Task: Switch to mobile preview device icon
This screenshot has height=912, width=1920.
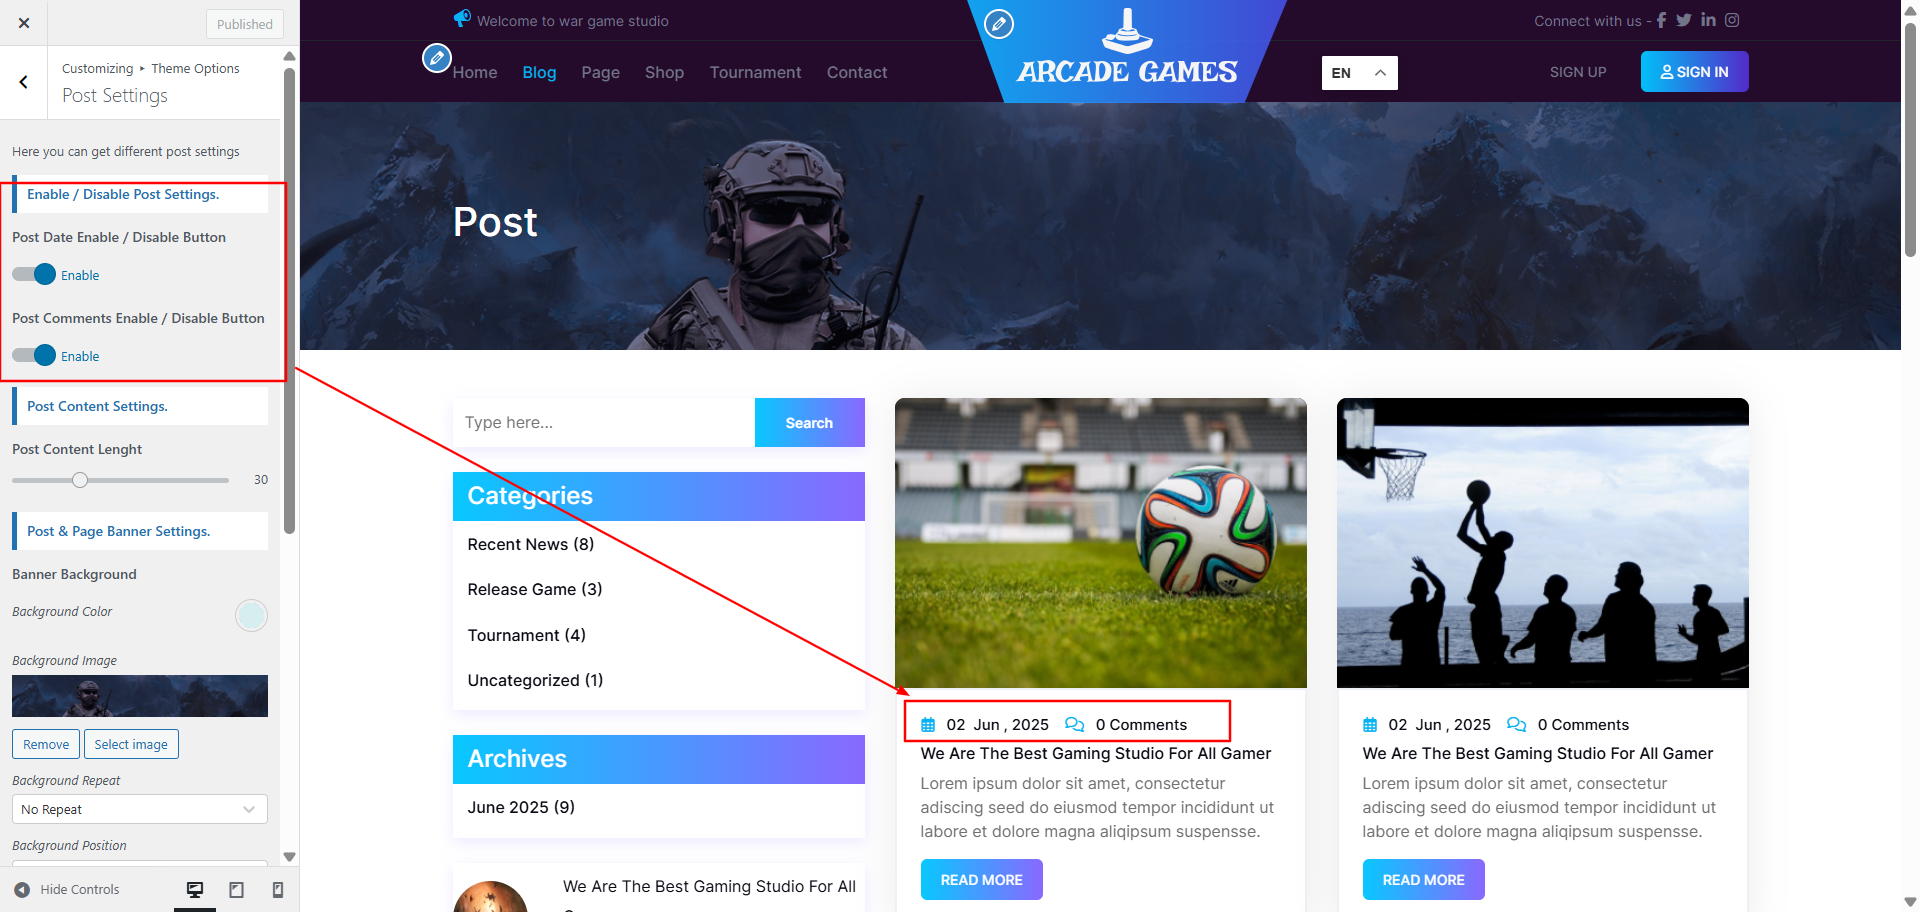Action: click(278, 889)
